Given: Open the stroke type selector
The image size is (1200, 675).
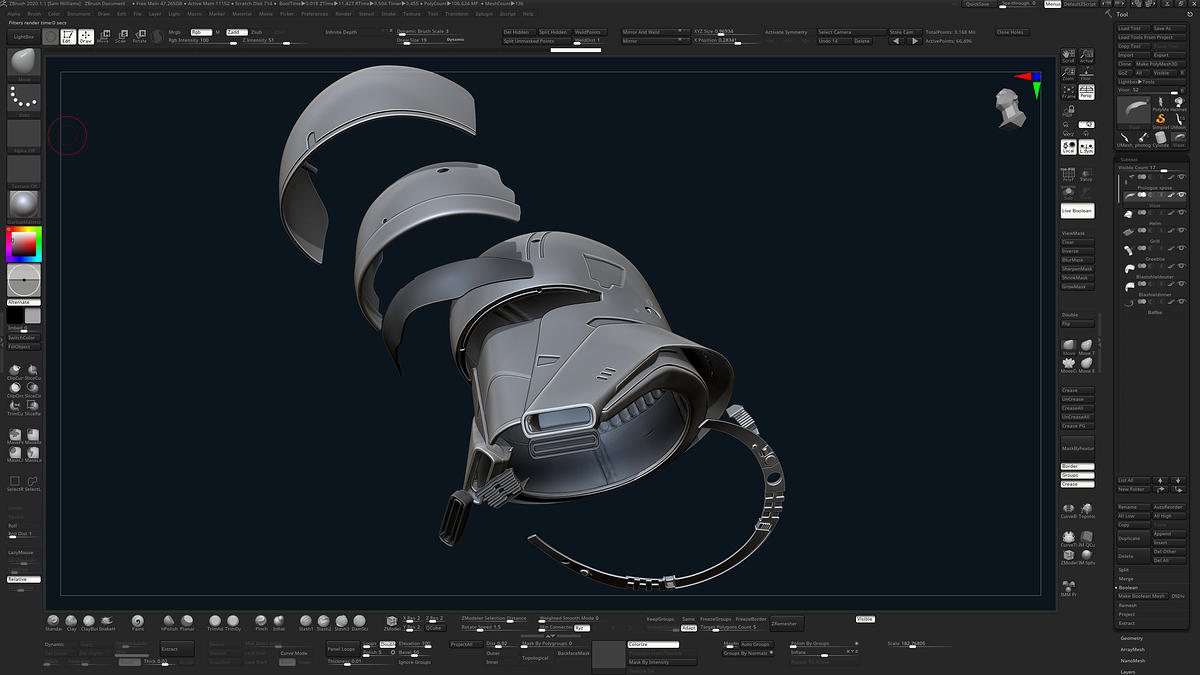Looking at the screenshot, I should coord(24,100).
